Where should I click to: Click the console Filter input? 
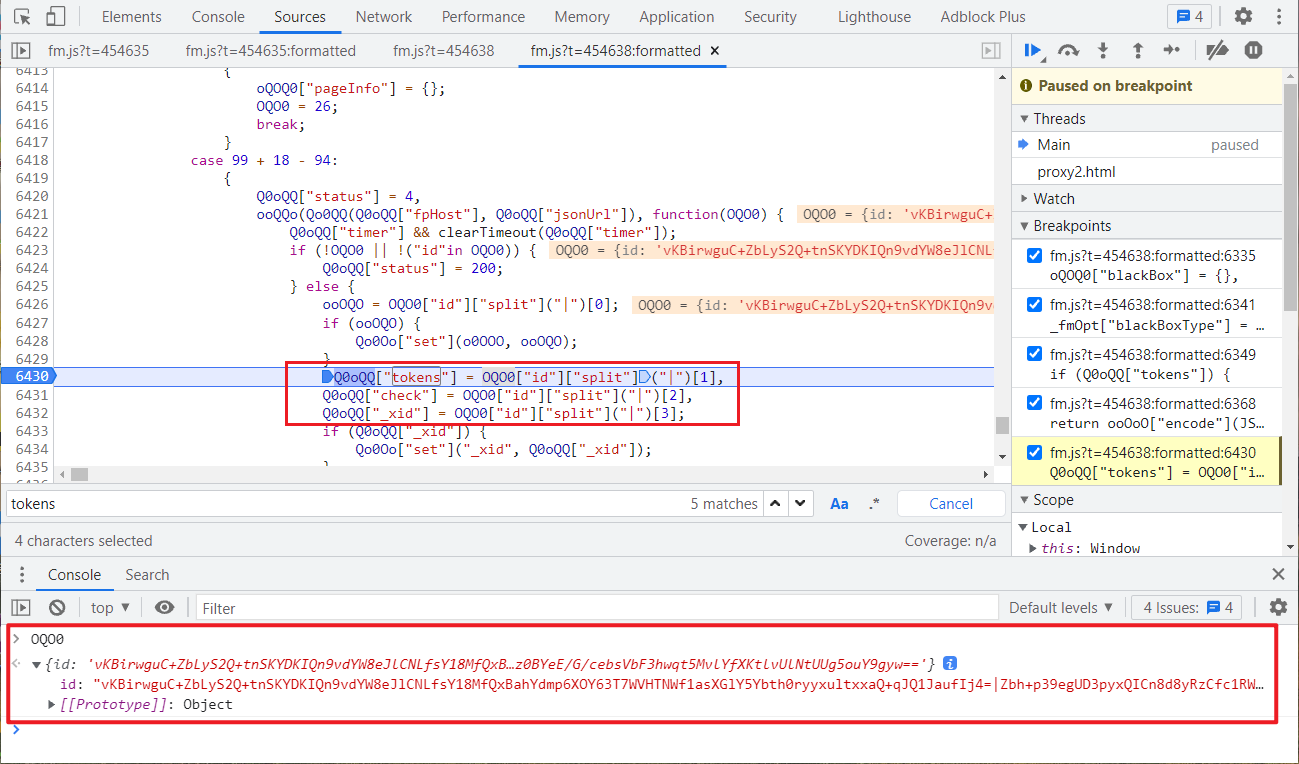point(597,607)
